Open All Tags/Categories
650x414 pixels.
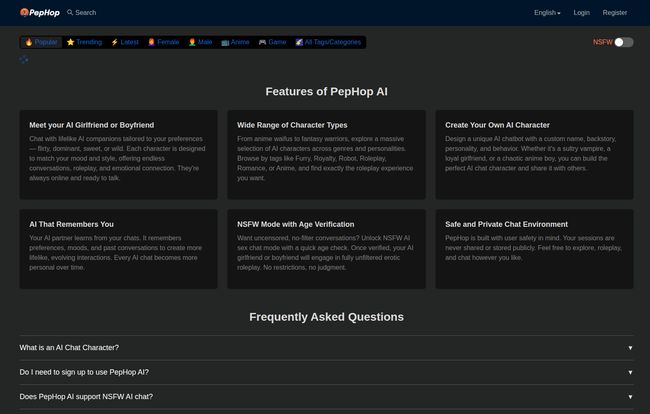tap(328, 42)
